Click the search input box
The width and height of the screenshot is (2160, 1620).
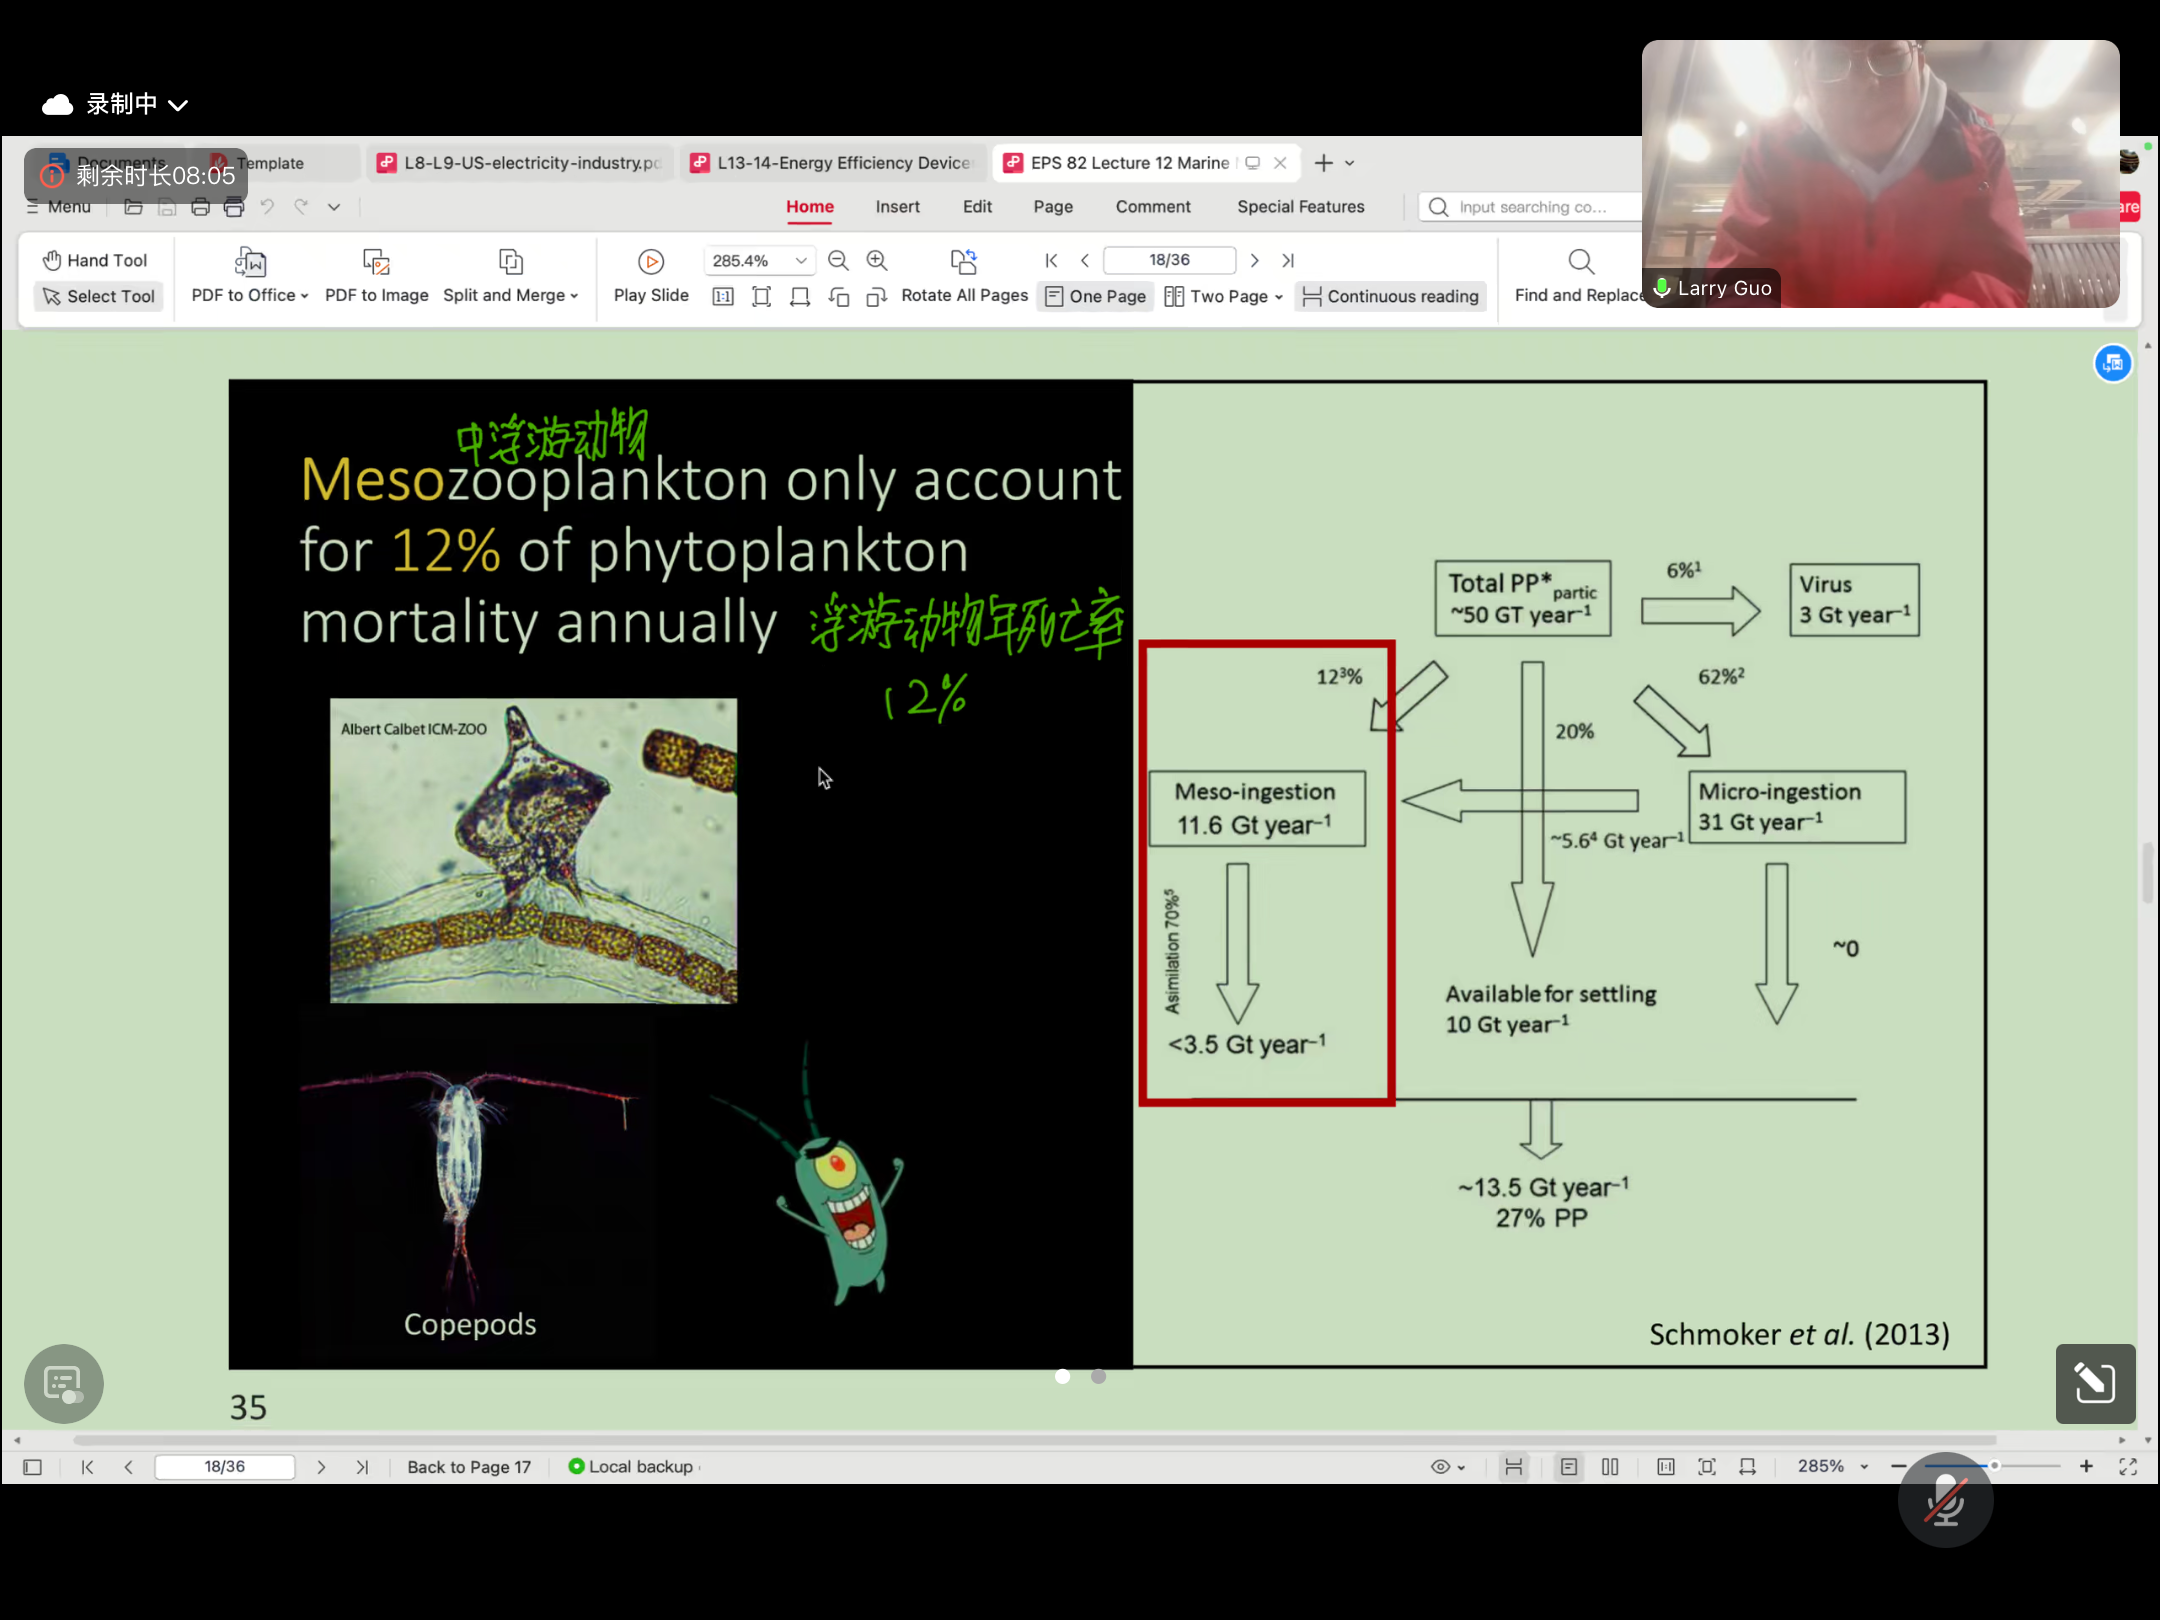point(1530,207)
